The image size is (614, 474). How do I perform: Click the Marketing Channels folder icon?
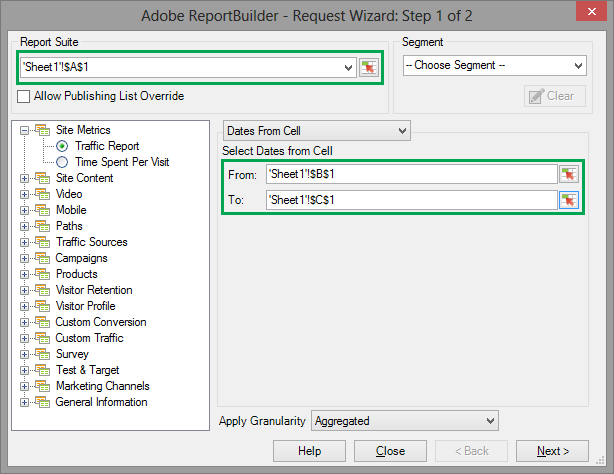[43, 386]
